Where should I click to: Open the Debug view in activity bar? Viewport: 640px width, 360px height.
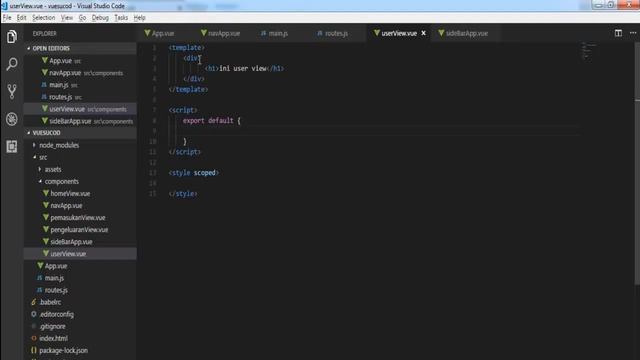coord(12,119)
